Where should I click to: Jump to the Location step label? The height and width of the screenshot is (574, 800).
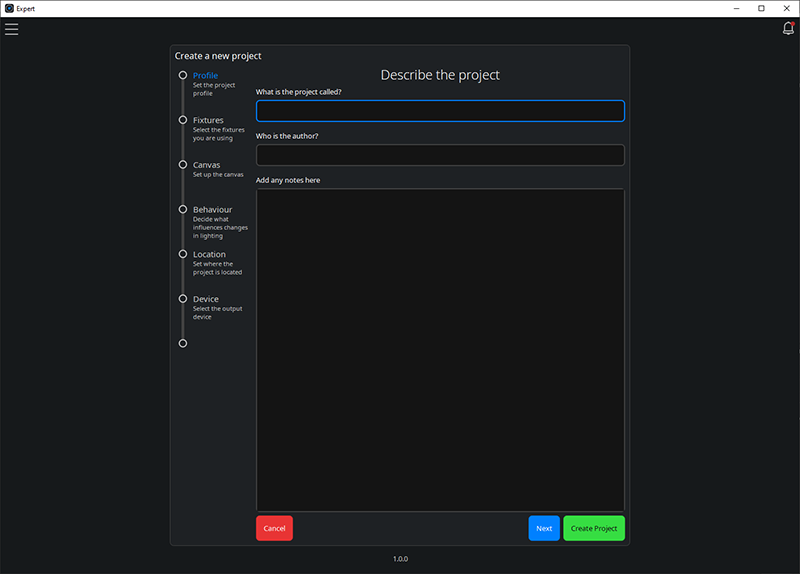click(209, 254)
